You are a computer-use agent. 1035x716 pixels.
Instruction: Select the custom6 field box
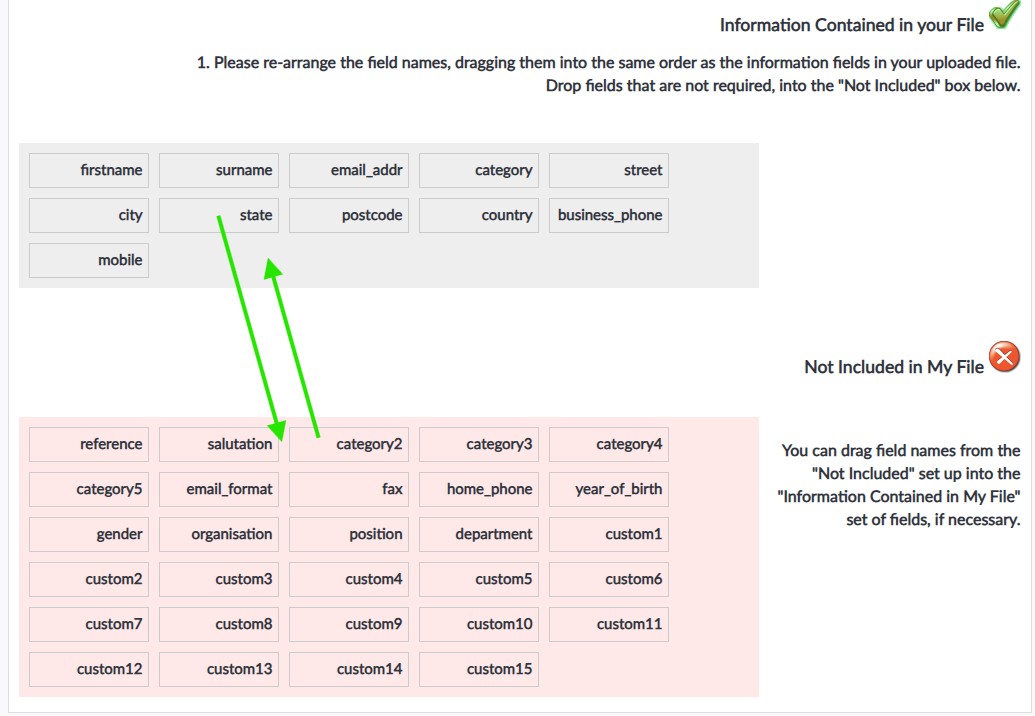[609, 579]
